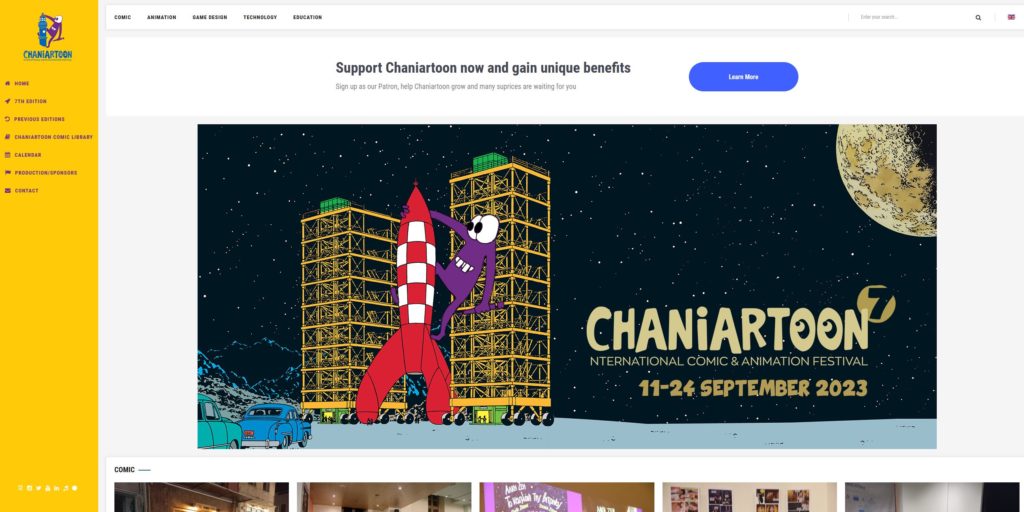
Task: Click the LinkedIn icon in sidebar footer
Action: [x=57, y=488]
